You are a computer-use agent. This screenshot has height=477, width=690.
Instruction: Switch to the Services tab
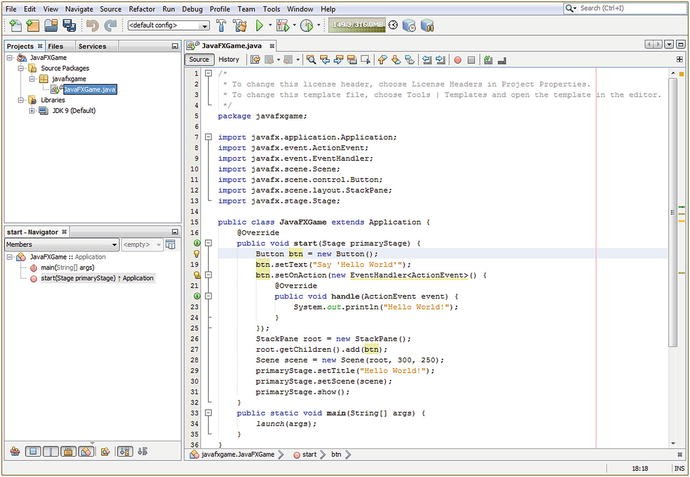tap(92, 46)
